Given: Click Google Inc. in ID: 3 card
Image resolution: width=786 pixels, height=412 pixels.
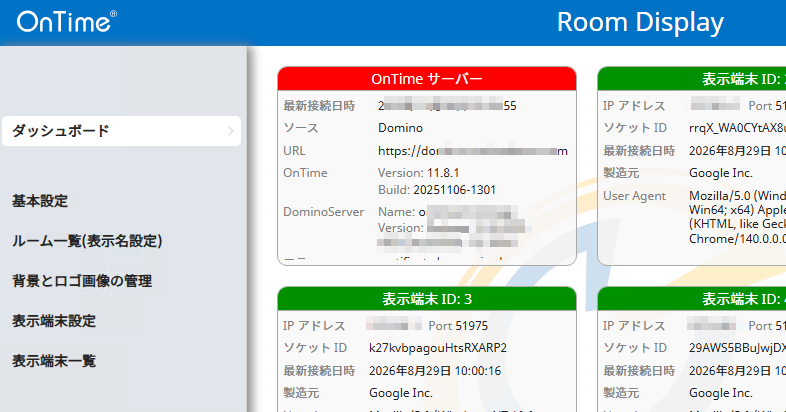Looking at the screenshot, I should pyautogui.click(x=401, y=393).
